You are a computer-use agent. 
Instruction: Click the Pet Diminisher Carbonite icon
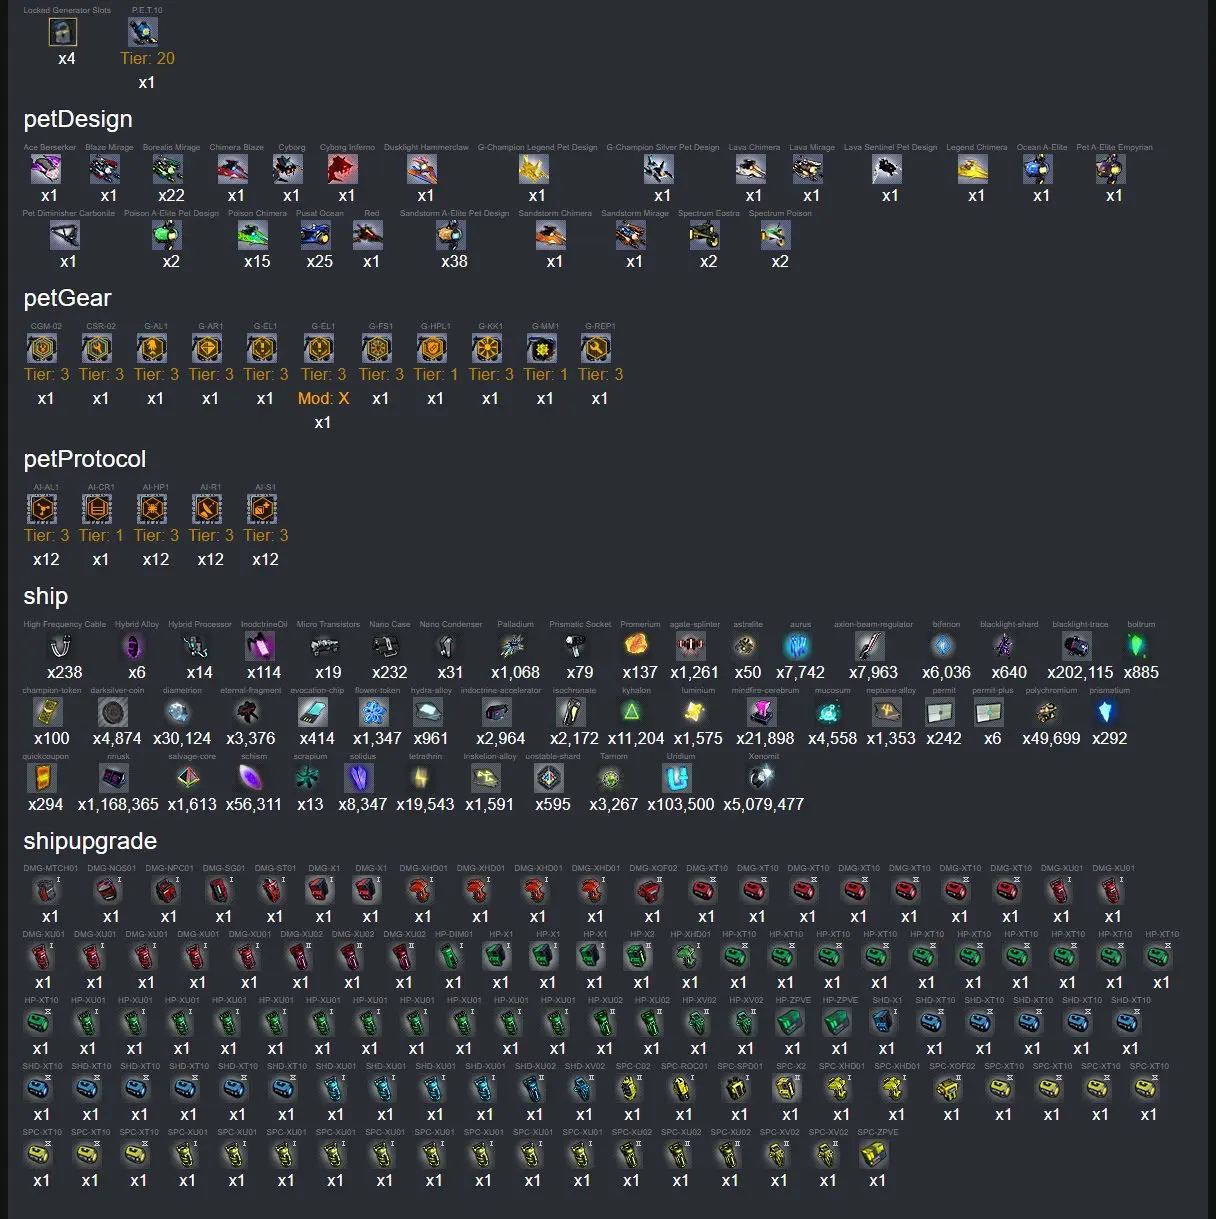click(65, 235)
